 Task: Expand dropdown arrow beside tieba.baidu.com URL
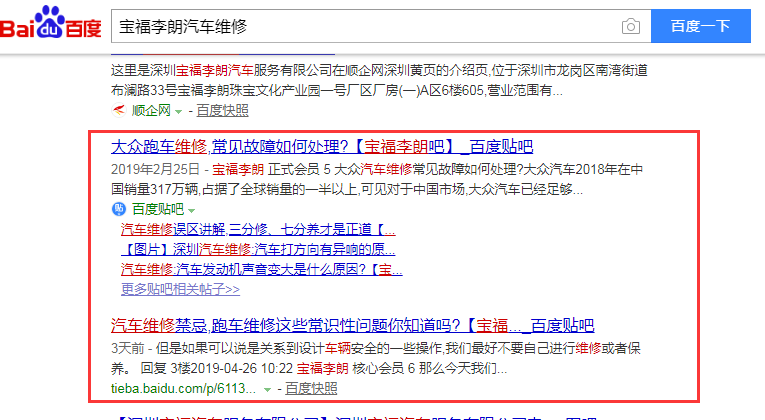267,389
